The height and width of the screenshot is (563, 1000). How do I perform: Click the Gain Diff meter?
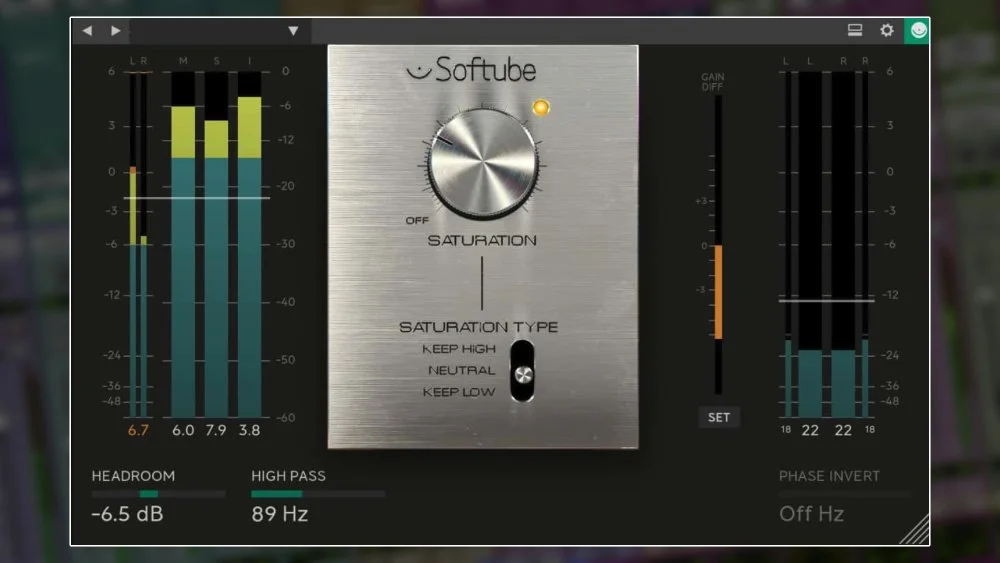click(x=718, y=245)
